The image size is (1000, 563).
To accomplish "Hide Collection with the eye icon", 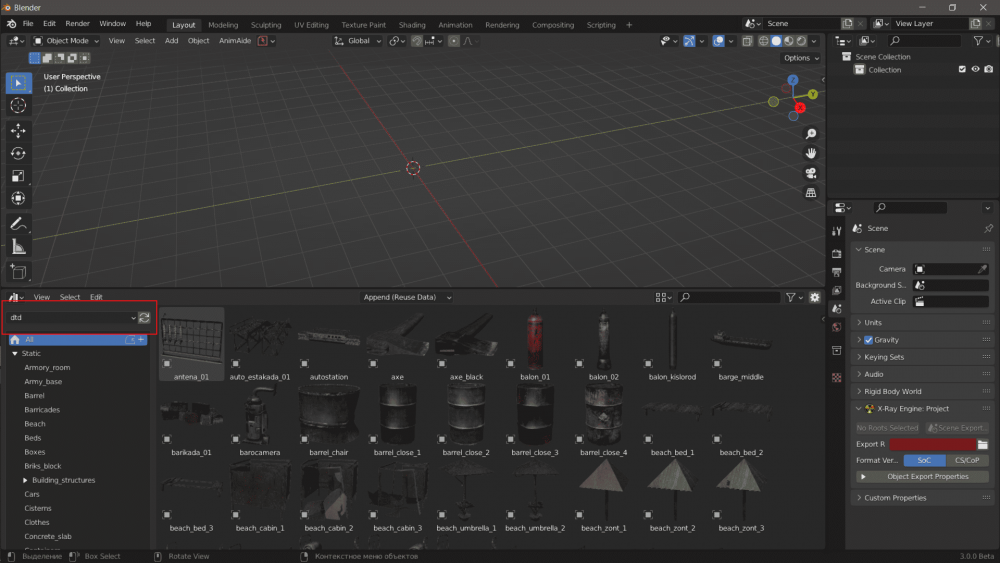I will click(975, 70).
